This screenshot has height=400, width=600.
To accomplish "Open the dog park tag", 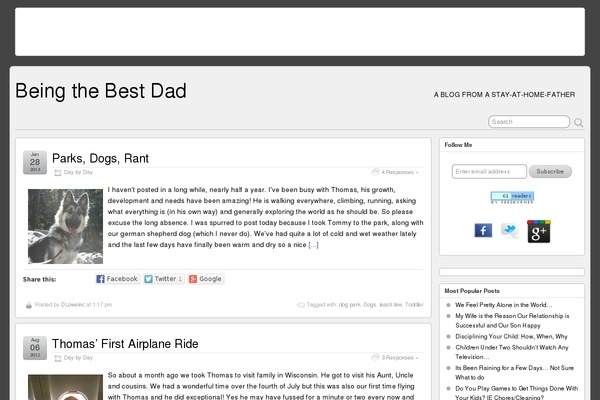I will point(349,305).
